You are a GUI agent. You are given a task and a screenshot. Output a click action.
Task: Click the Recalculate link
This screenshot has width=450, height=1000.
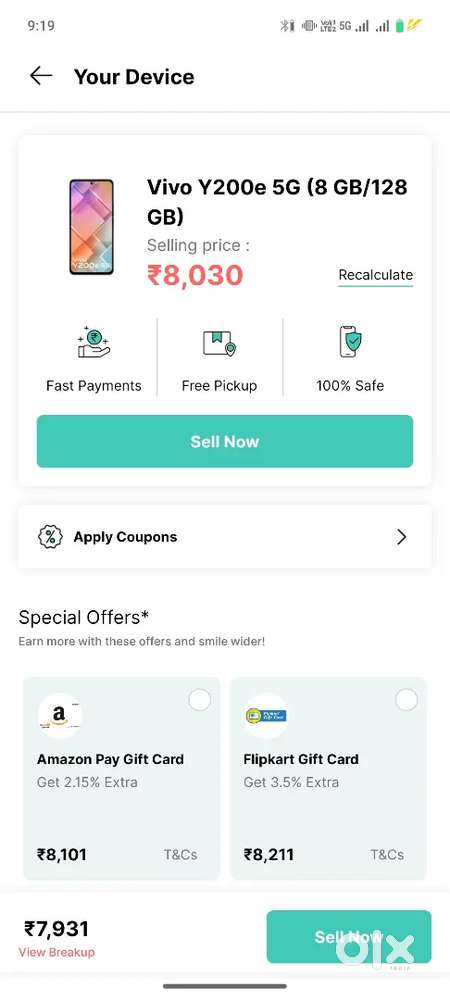click(375, 276)
